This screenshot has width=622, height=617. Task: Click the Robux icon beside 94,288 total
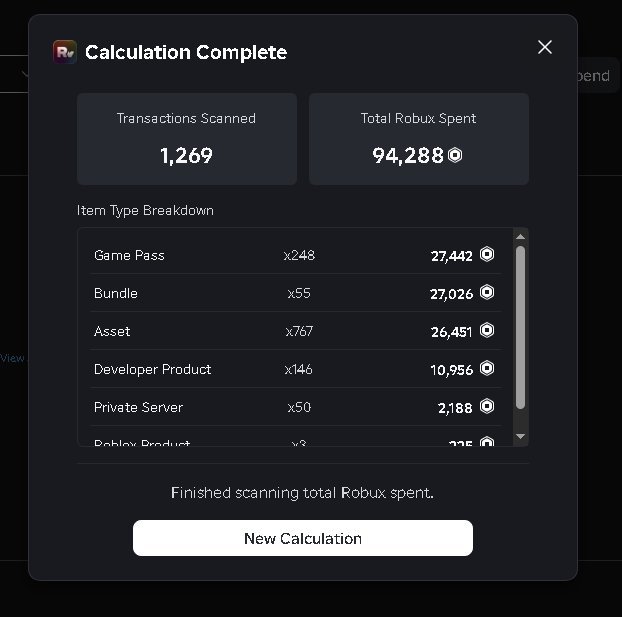455,155
